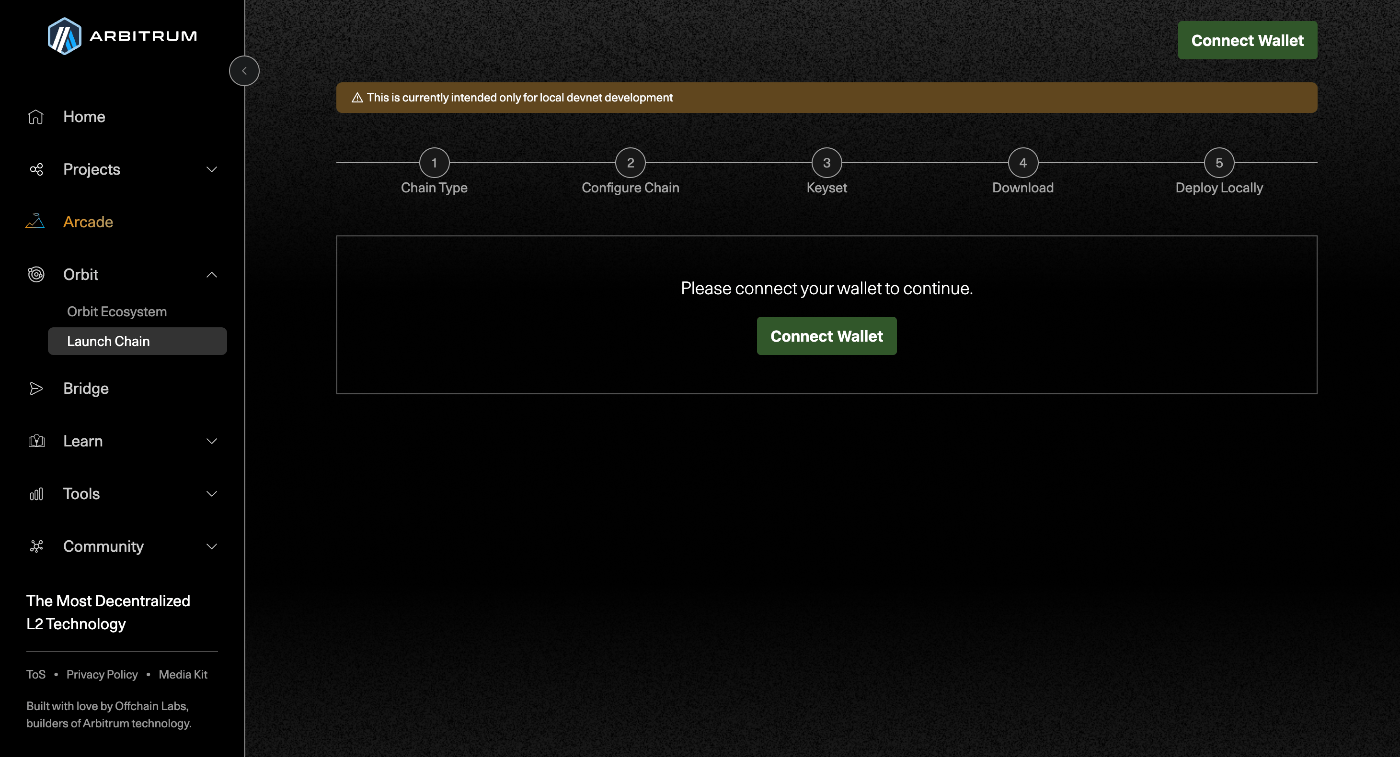Screen dimensions: 1400x757
Task: Click the Projects menu label
Action: coord(91,170)
